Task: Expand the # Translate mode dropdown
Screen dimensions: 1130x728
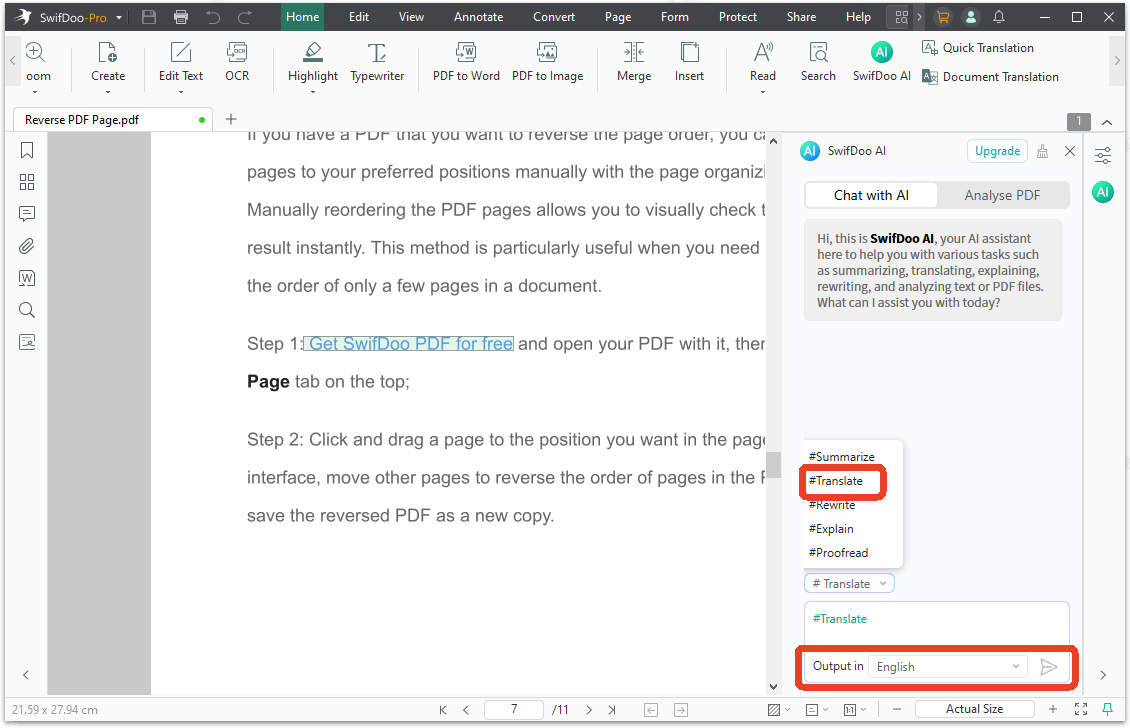Action: (x=850, y=583)
